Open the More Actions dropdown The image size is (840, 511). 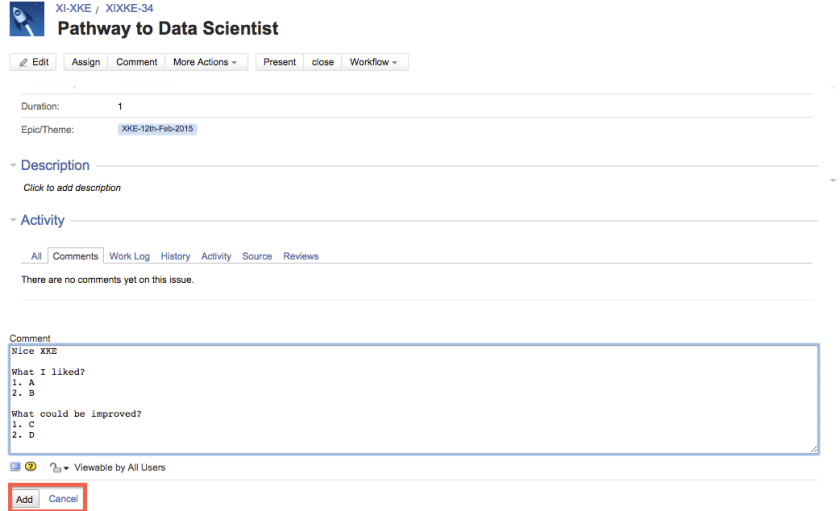tap(205, 62)
